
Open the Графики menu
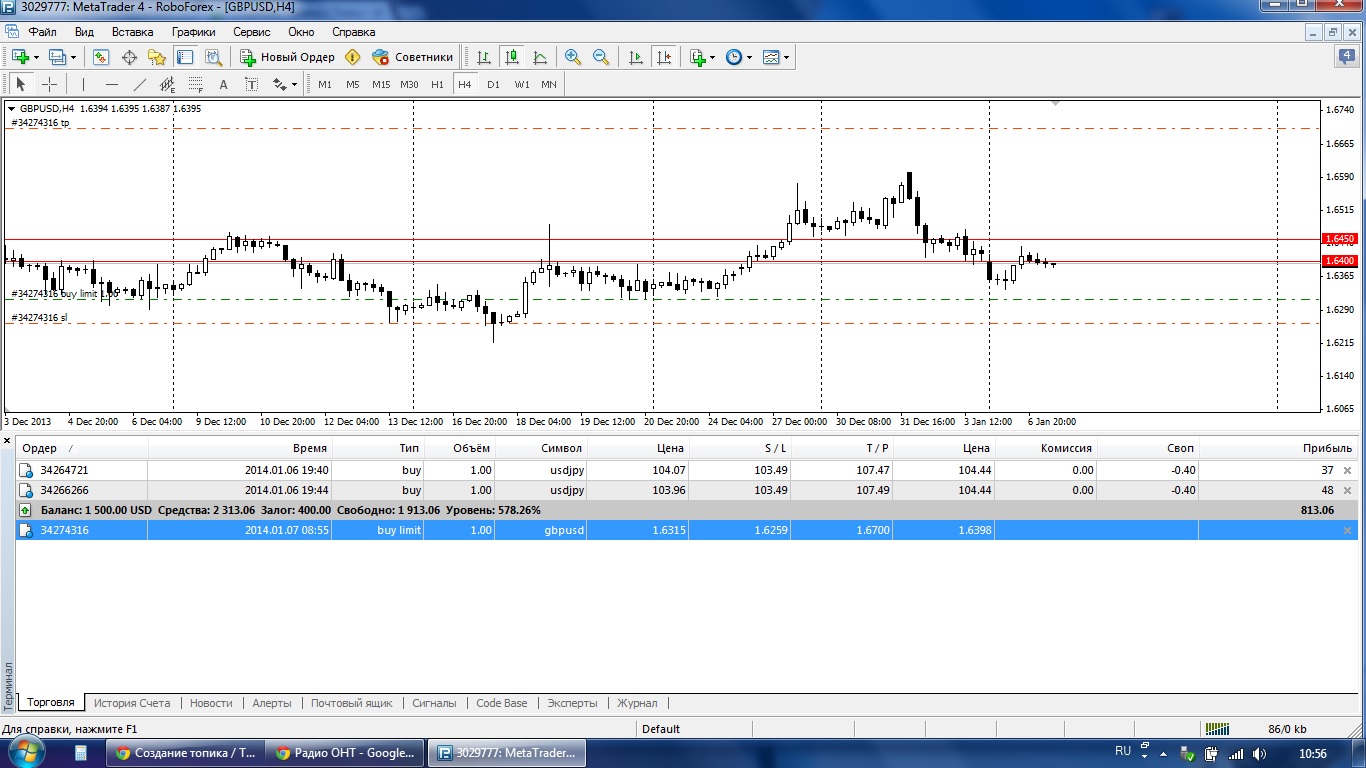coord(193,32)
